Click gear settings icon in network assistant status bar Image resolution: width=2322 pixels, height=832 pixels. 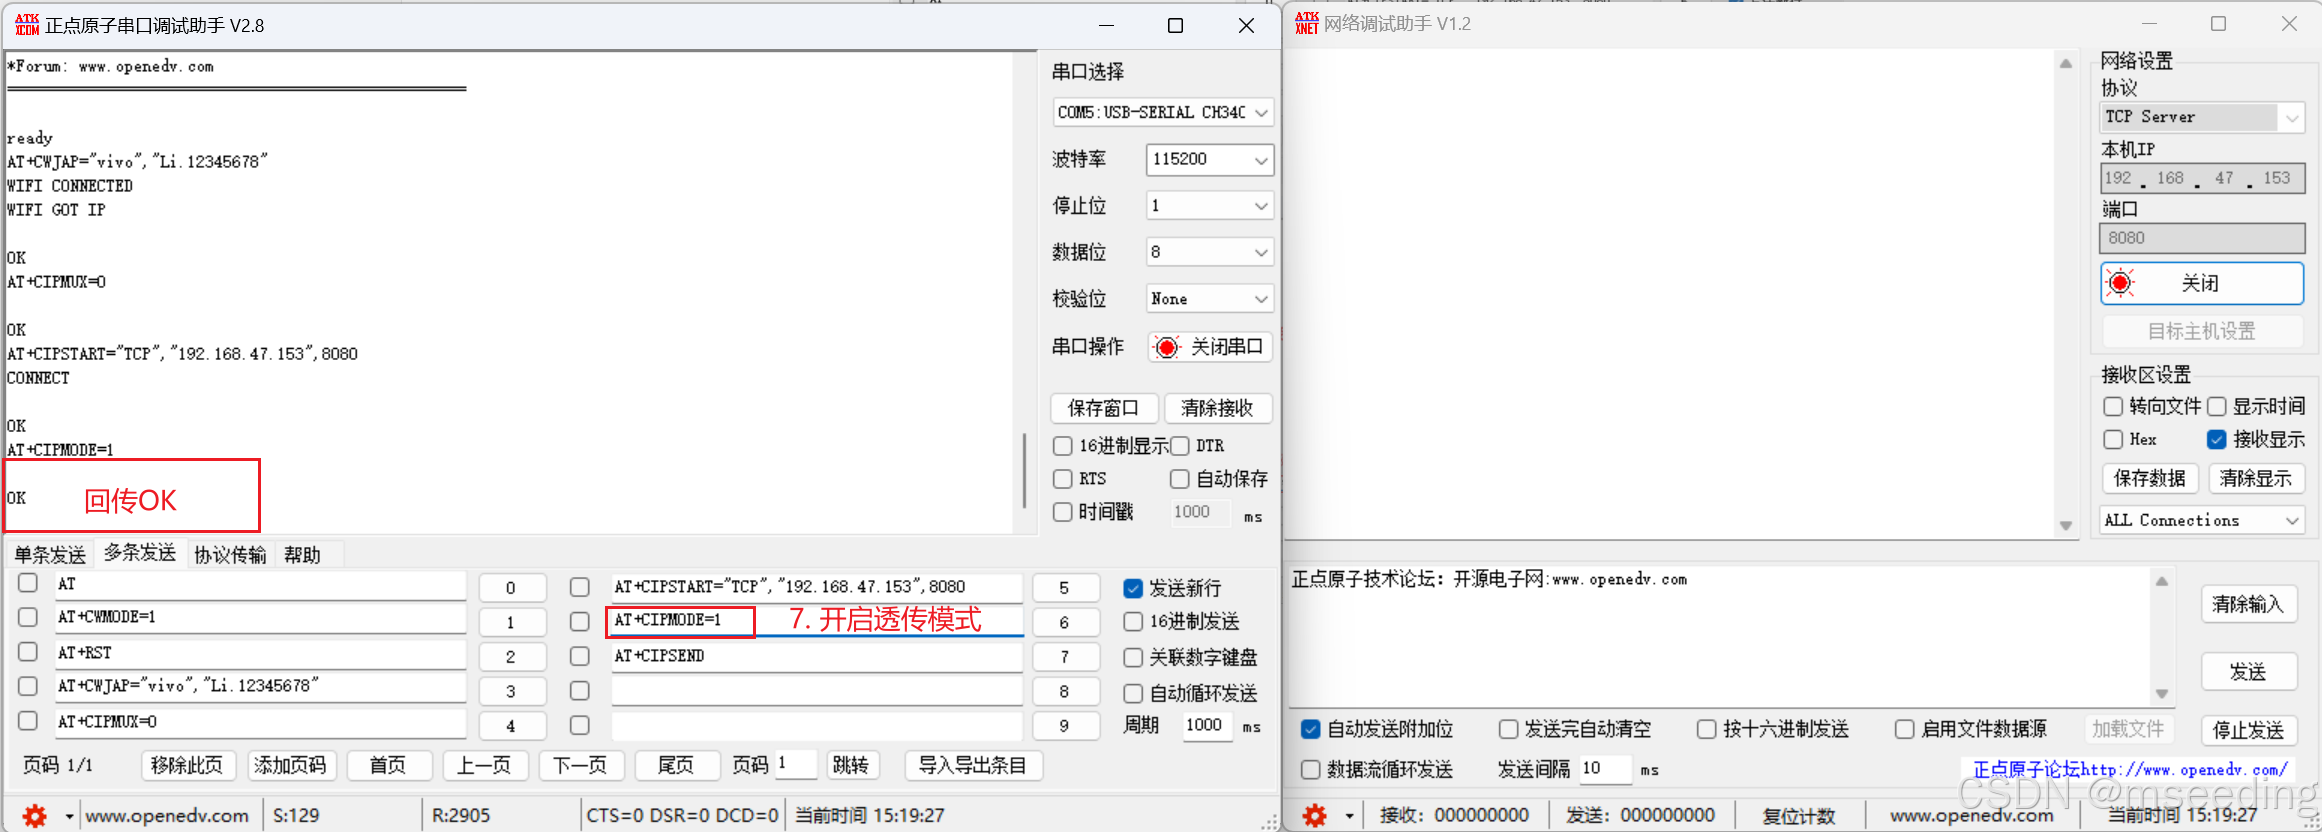point(1315,815)
